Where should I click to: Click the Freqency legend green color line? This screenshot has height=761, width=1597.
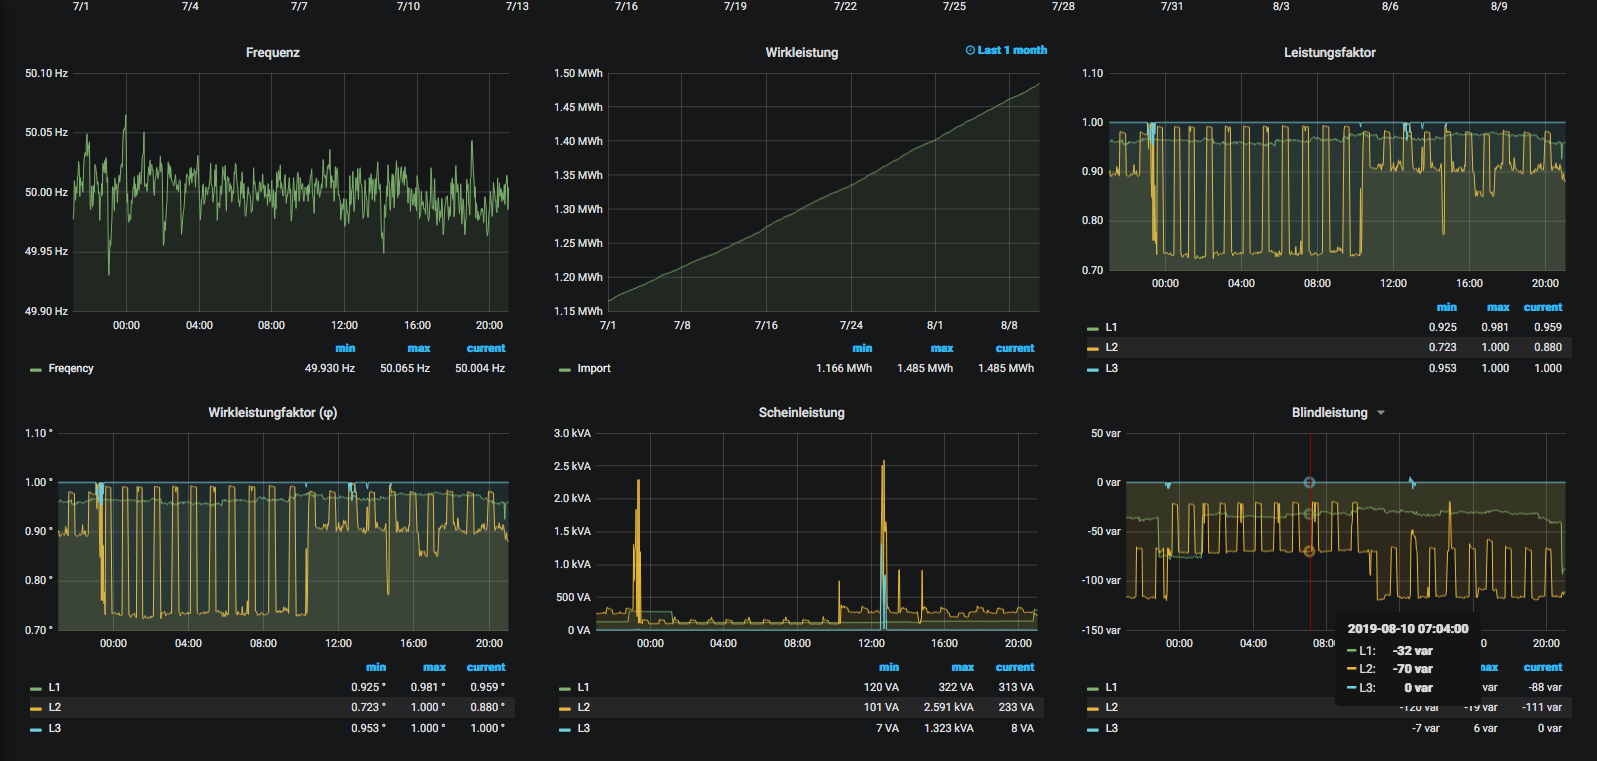[36, 370]
